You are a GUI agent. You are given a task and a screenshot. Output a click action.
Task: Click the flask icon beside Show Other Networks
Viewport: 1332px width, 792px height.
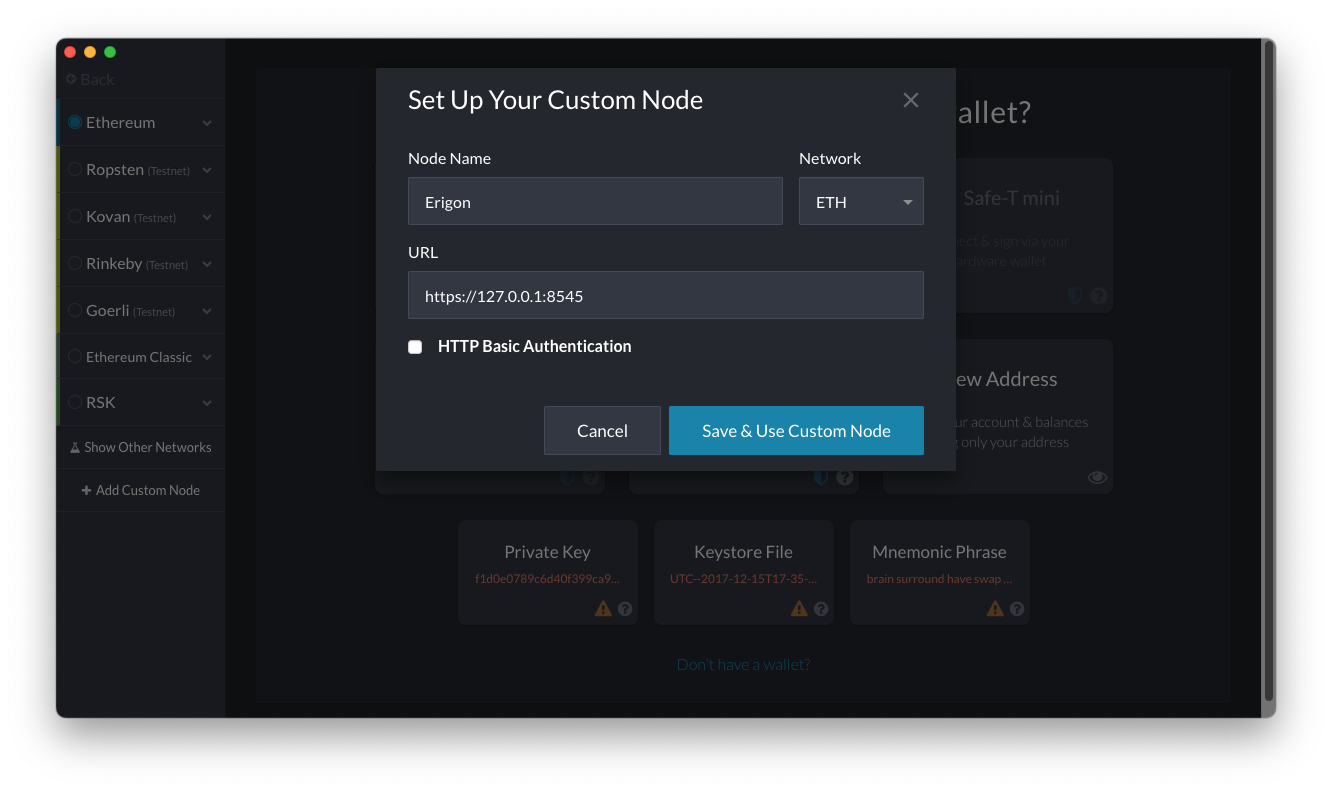pyautogui.click(x=75, y=448)
